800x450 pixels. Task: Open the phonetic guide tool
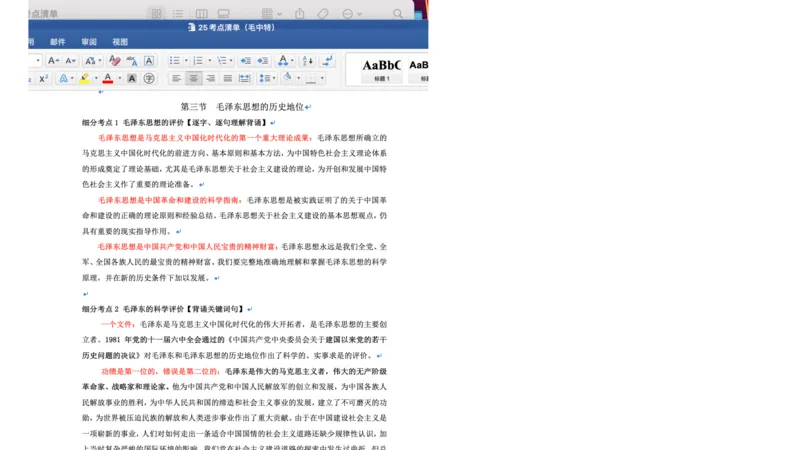click(132, 61)
